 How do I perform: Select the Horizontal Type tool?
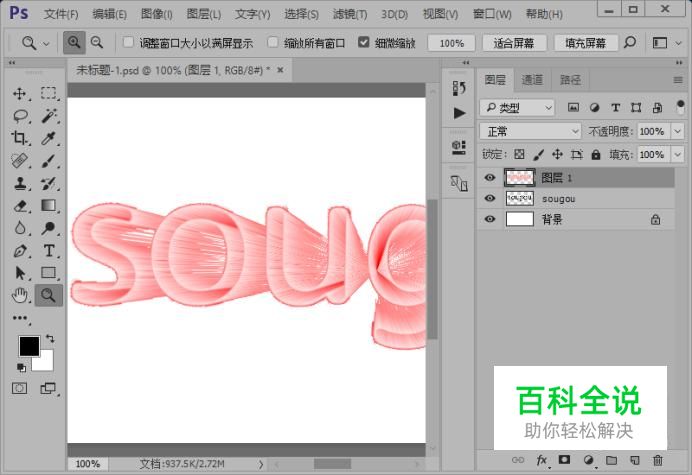(49, 251)
